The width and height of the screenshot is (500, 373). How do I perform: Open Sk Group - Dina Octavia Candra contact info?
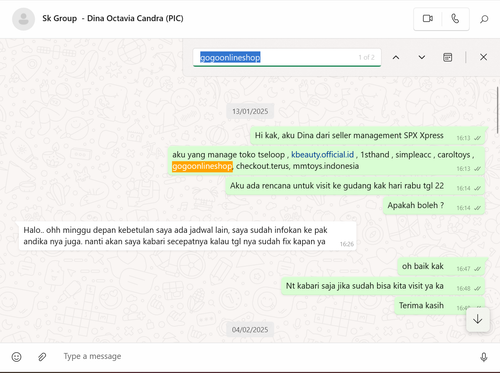click(x=113, y=18)
